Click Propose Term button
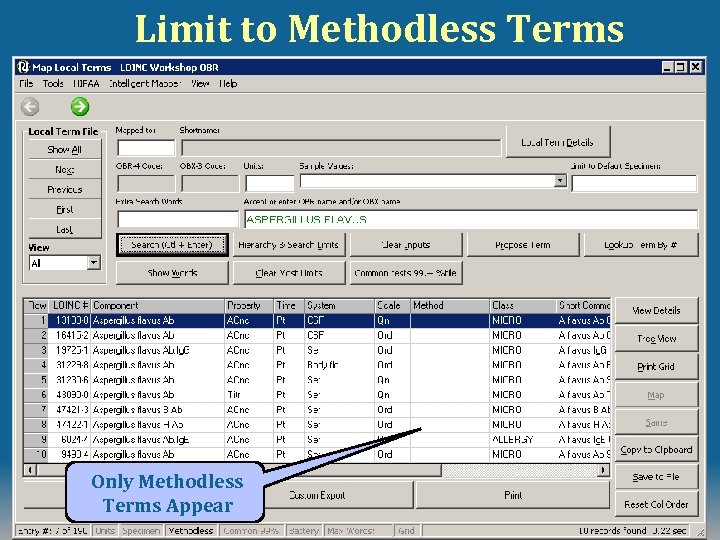720x540 pixels. pos(523,245)
